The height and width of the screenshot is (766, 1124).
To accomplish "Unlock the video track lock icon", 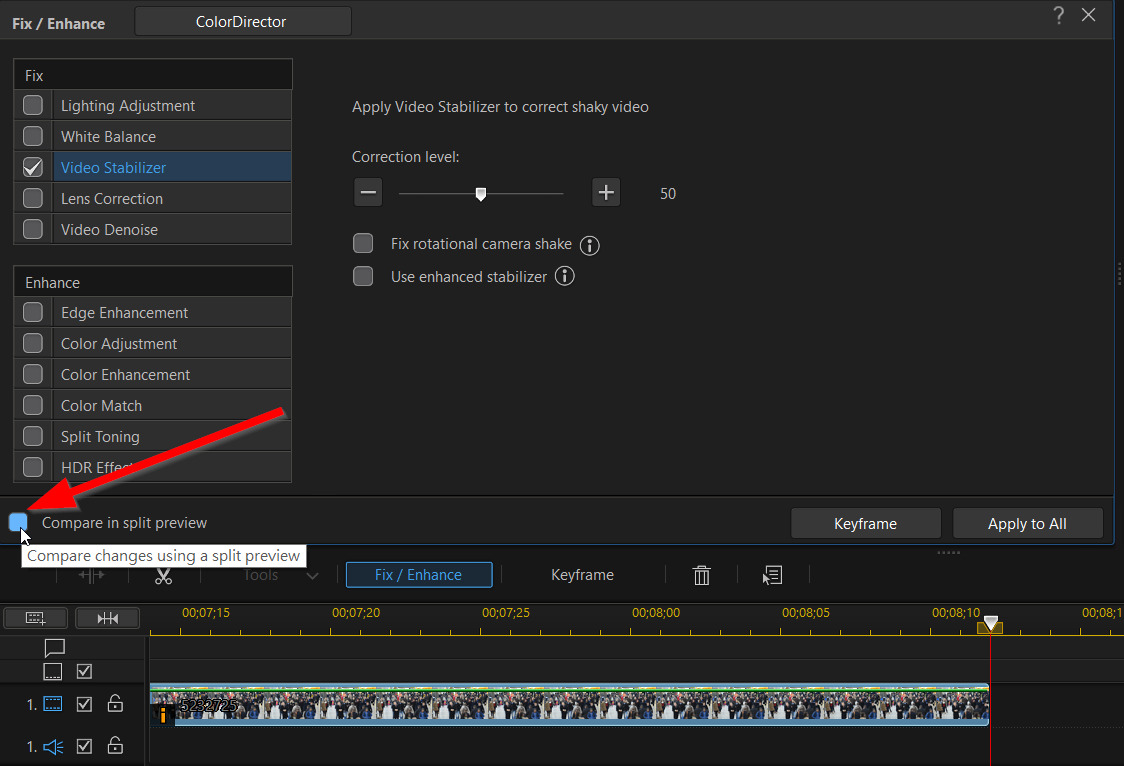I will click(115, 703).
